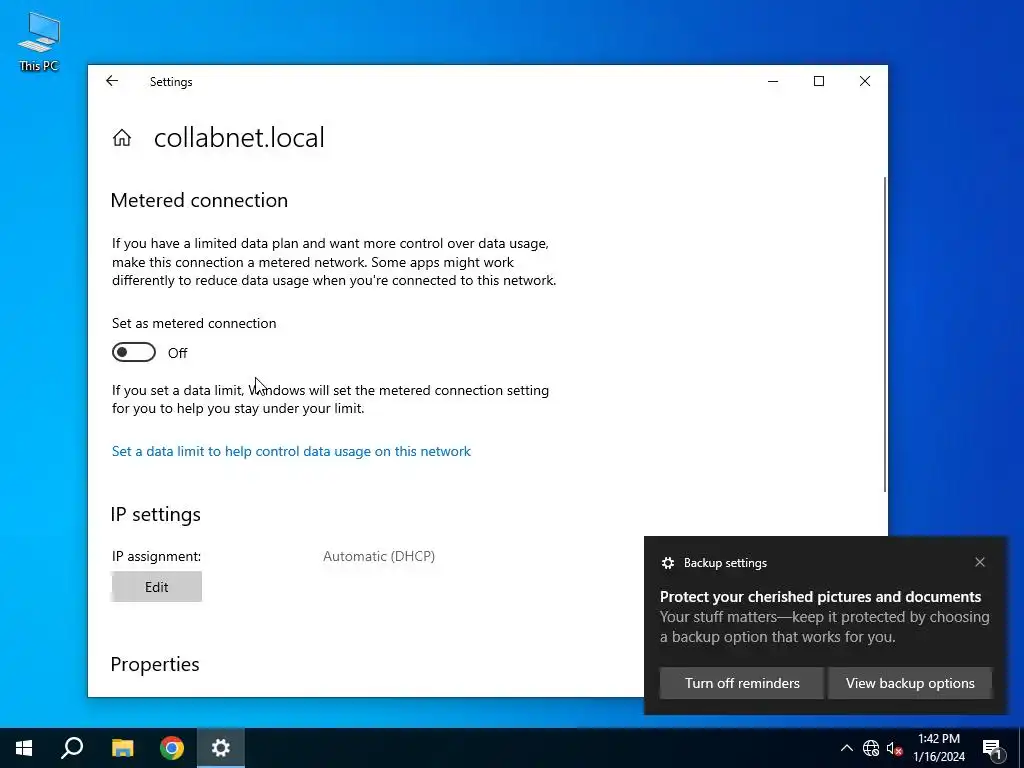1024x768 pixels.
Task: Launch Google Chrome from taskbar
Action: 172,748
